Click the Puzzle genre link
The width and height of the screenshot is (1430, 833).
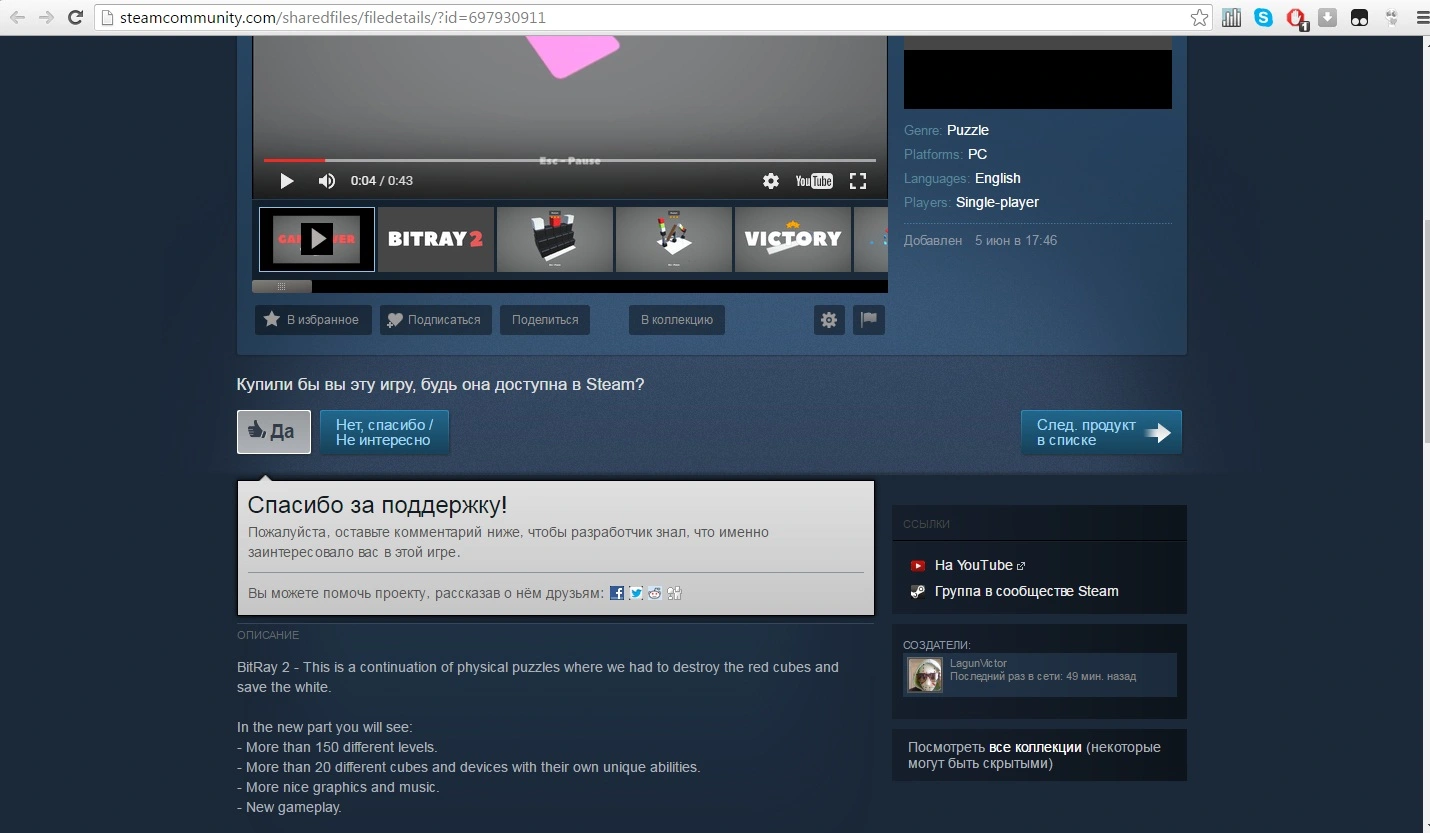[x=968, y=130]
